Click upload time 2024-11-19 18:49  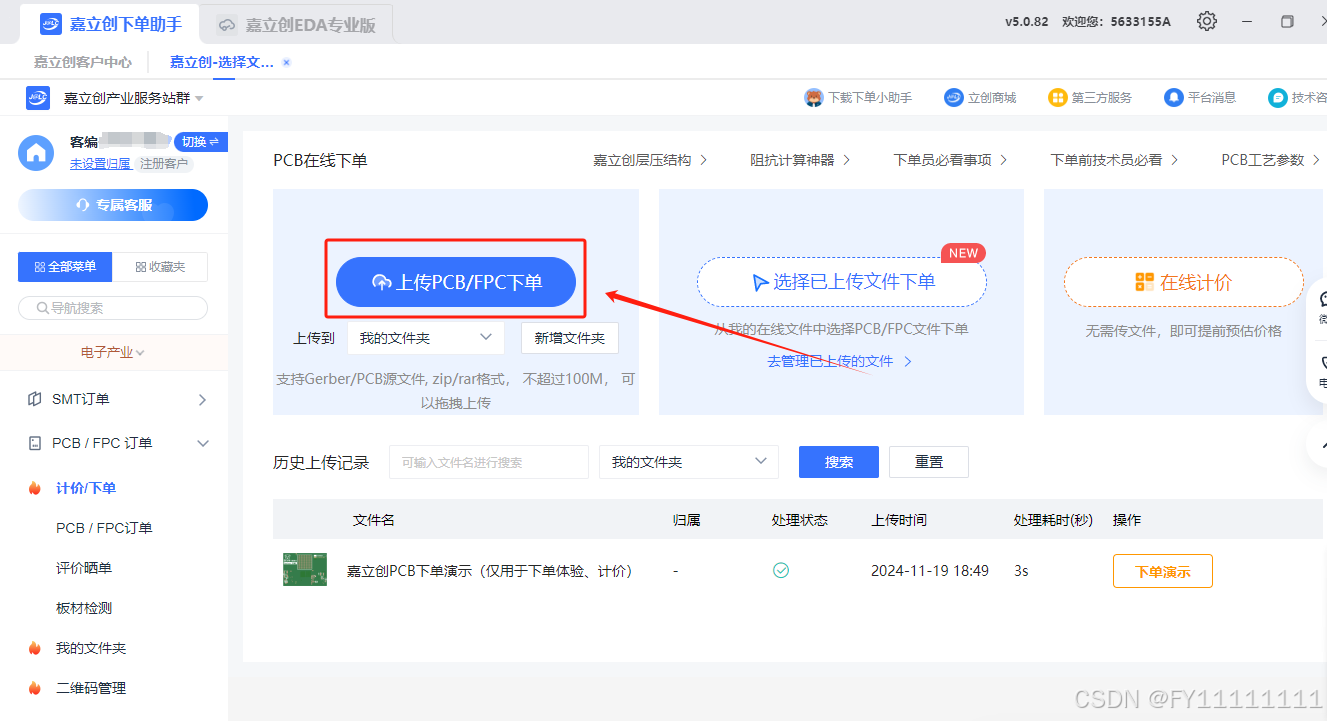[x=930, y=571]
